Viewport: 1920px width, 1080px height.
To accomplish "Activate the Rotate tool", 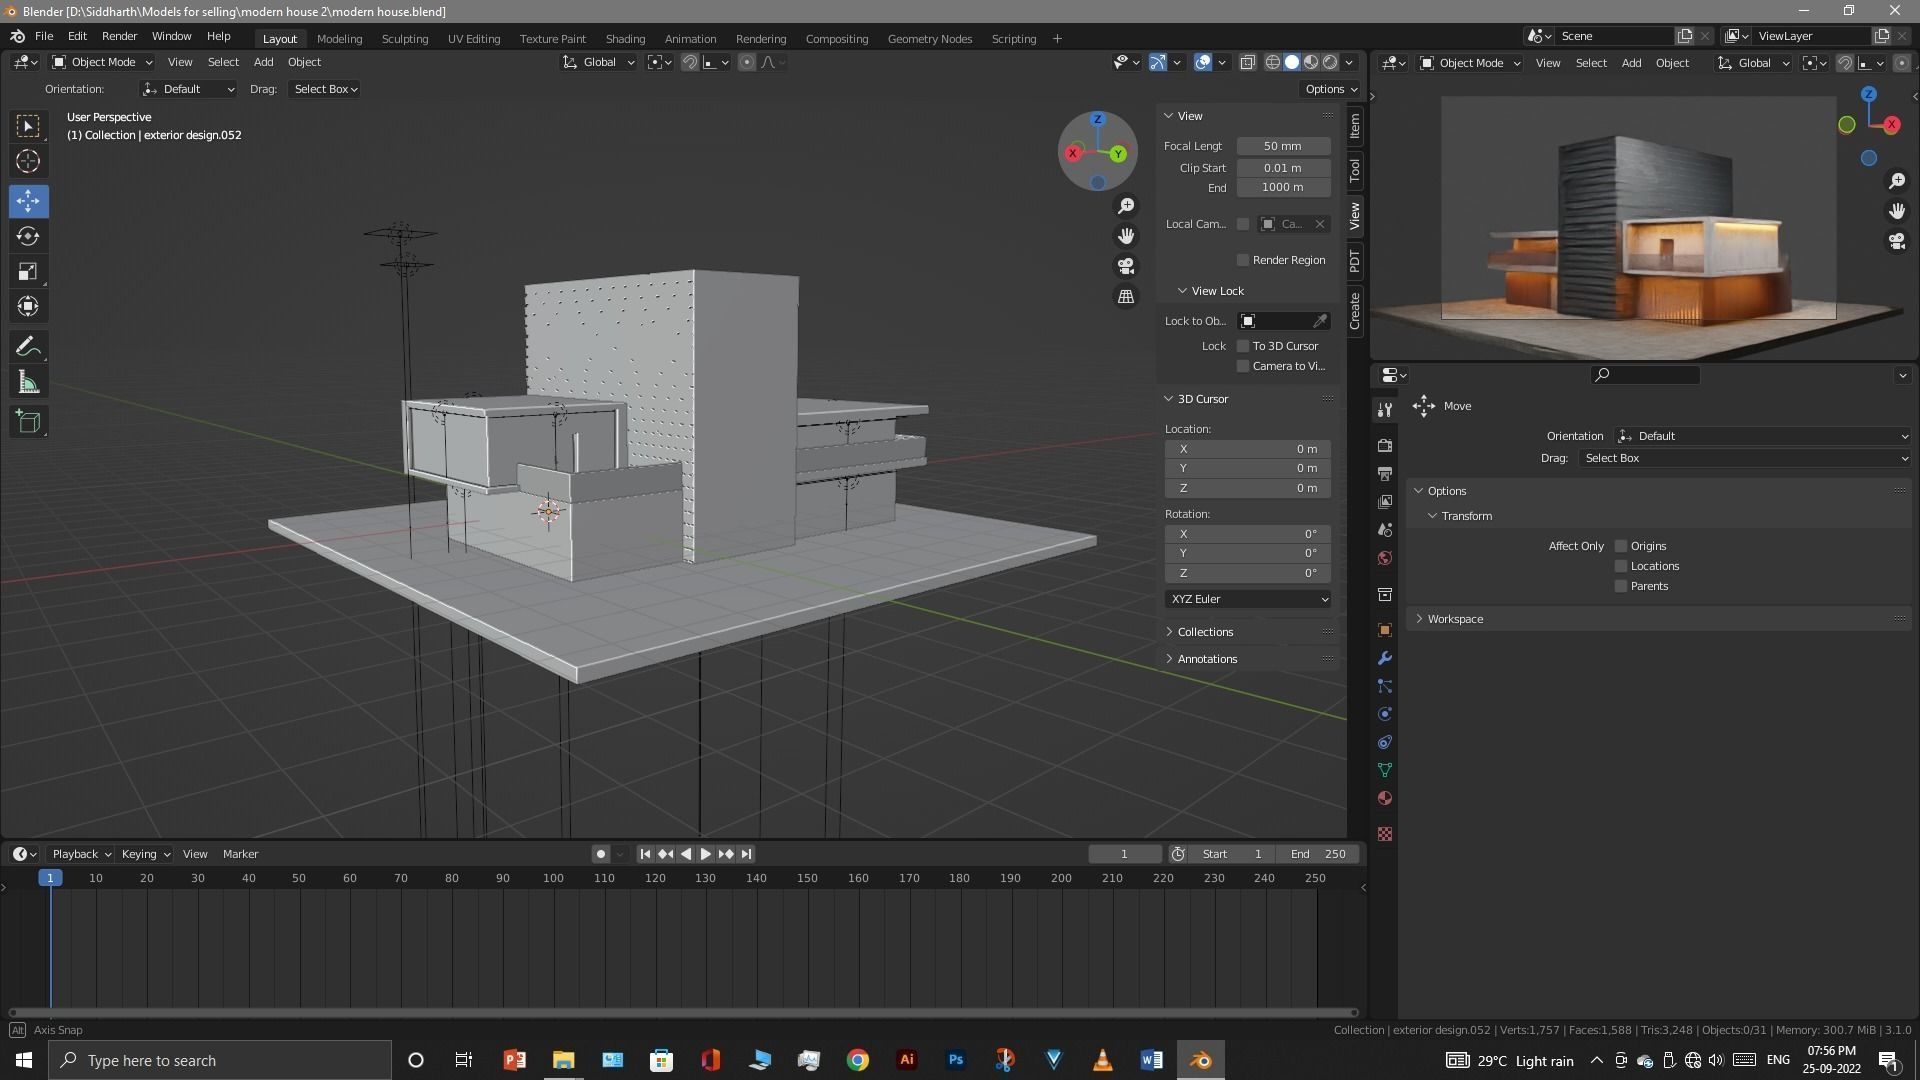I will 28,236.
